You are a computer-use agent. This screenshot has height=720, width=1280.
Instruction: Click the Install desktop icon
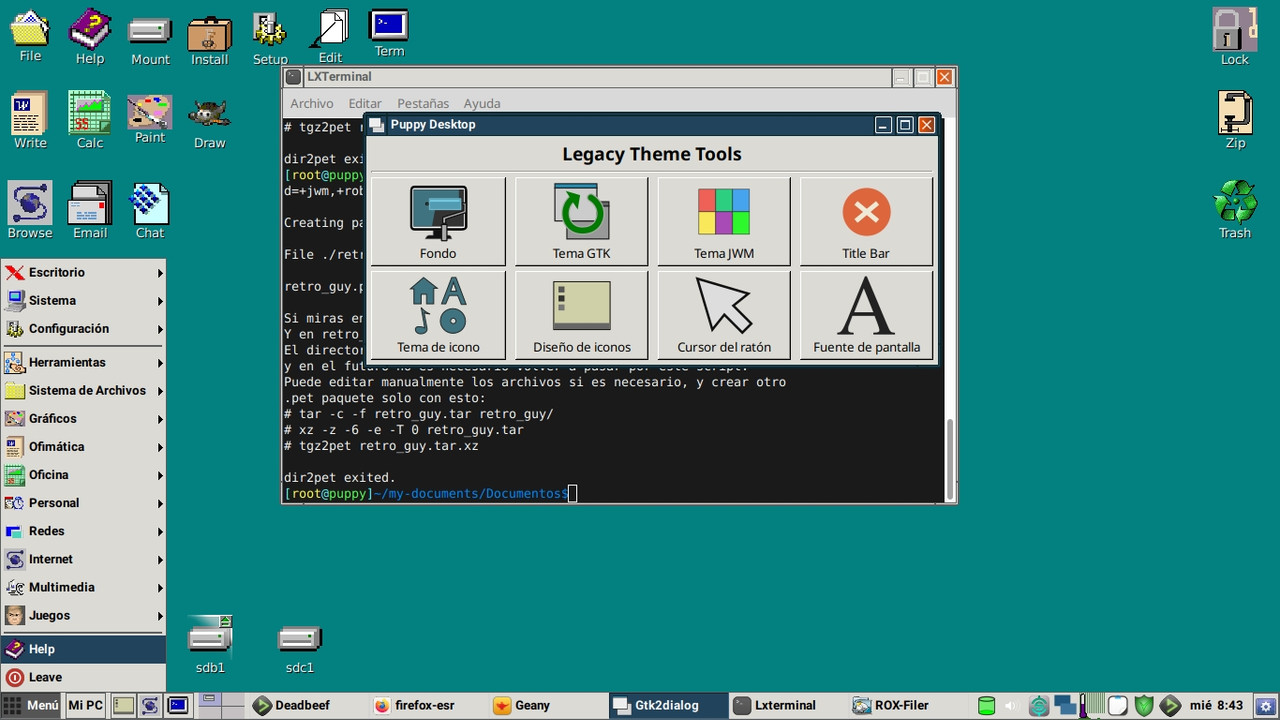tap(210, 40)
